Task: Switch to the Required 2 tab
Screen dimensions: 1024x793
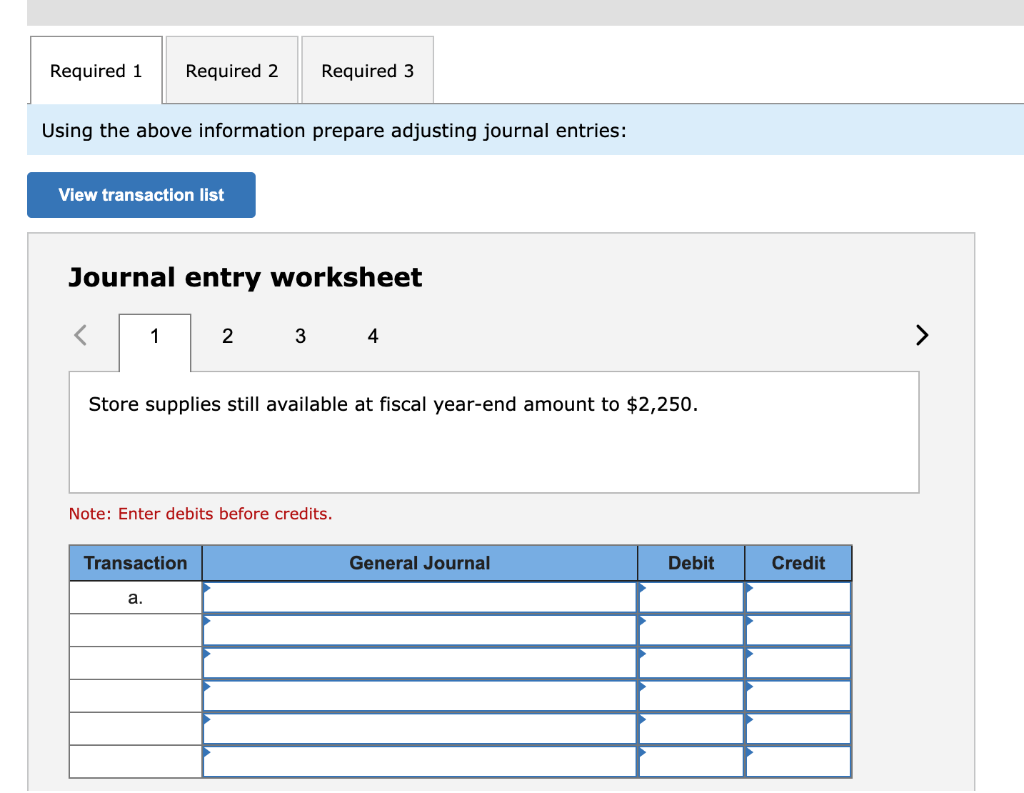Action: (231, 70)
